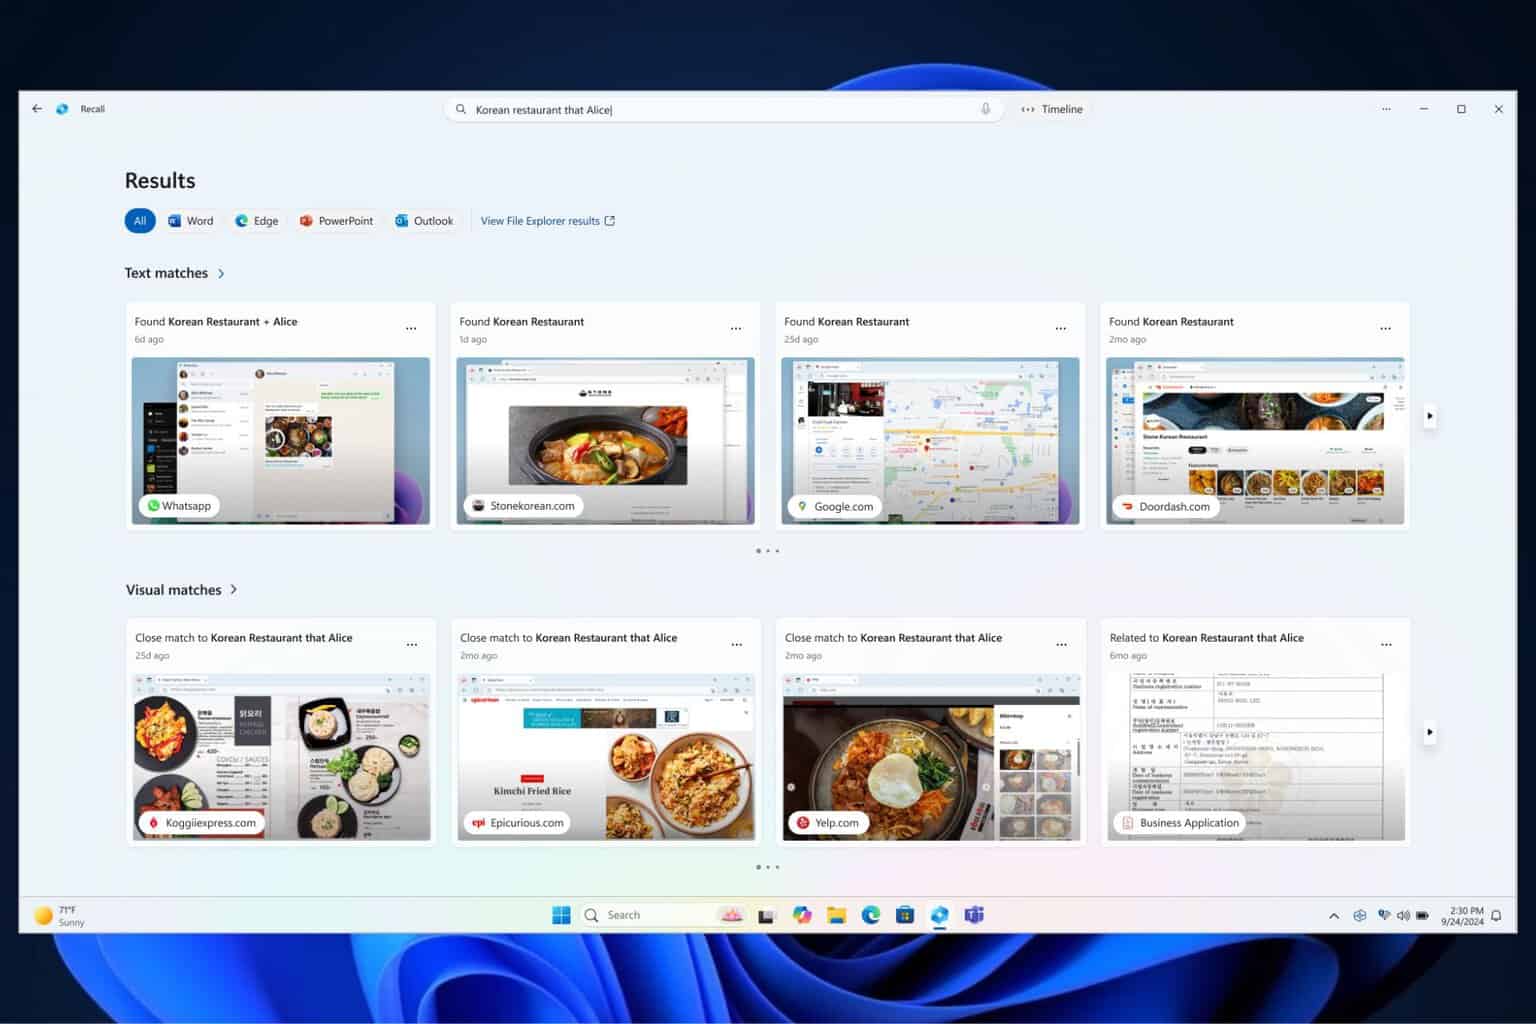Click the page dots under Text matches
Image resolution: width=1536 pixels, height=1024 pixels.
tap(767, 551)
